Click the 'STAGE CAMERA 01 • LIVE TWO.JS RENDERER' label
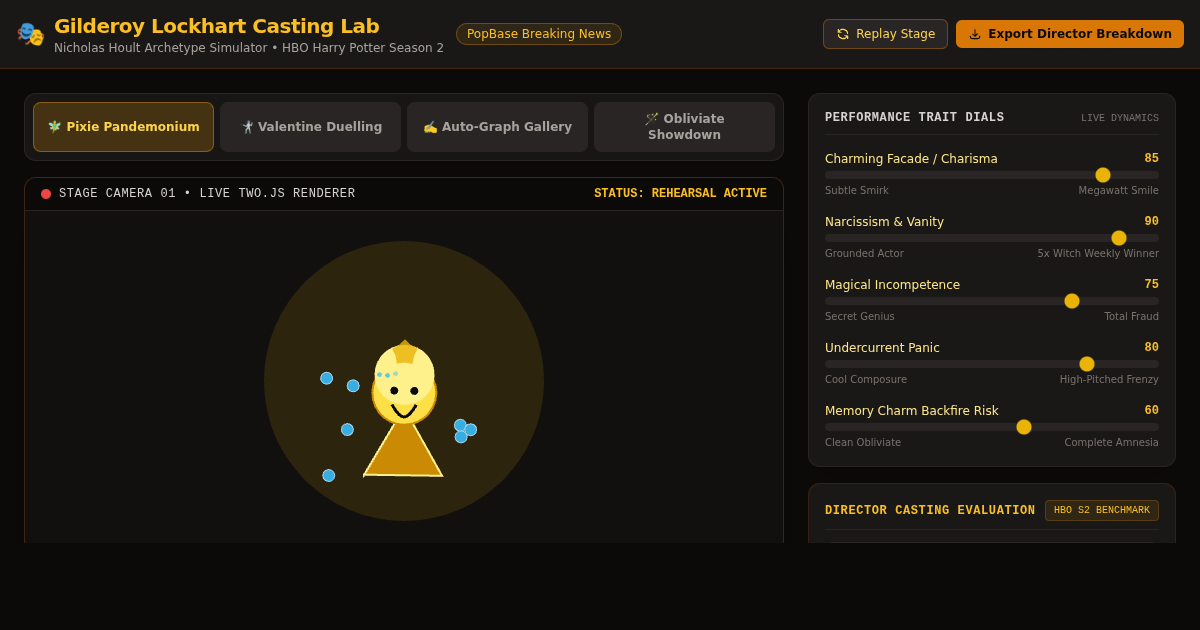Image resolution: width=1200 pixels, height=630 pixels. click(x=207, y=194)
